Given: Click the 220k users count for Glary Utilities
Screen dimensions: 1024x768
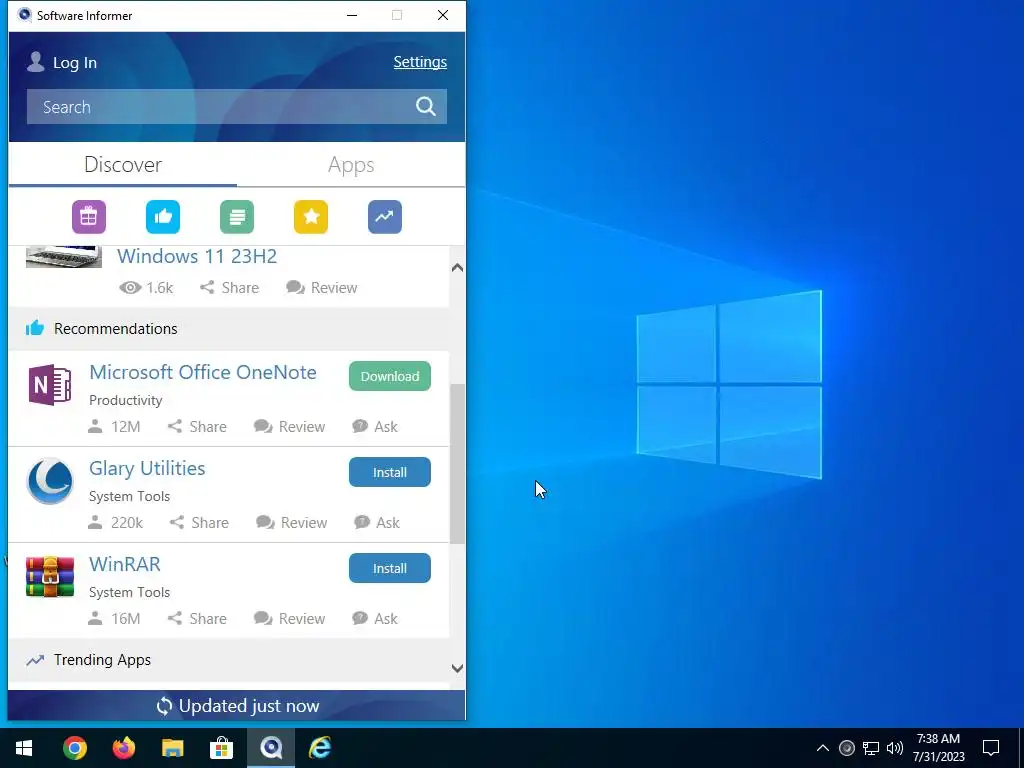Looking at the screenshot, I should click(x=115, y=522).
